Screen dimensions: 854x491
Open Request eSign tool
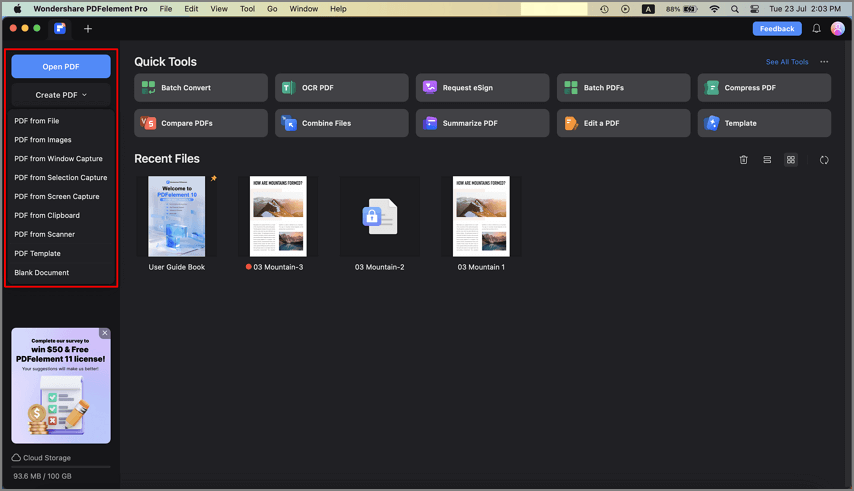482,88
